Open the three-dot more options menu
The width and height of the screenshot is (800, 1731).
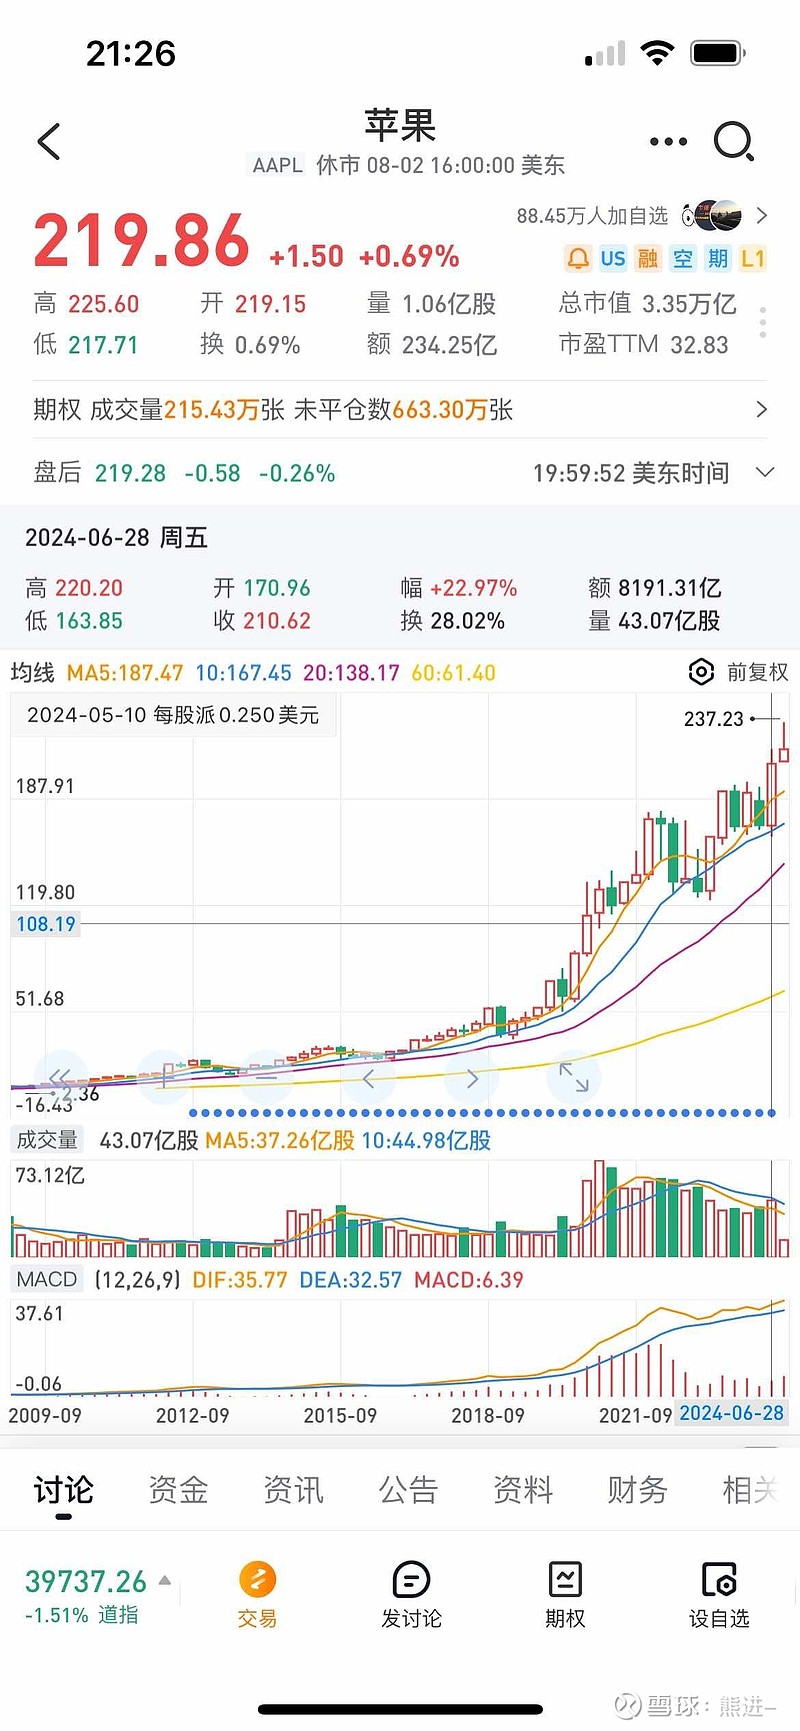tap(668, 142)
